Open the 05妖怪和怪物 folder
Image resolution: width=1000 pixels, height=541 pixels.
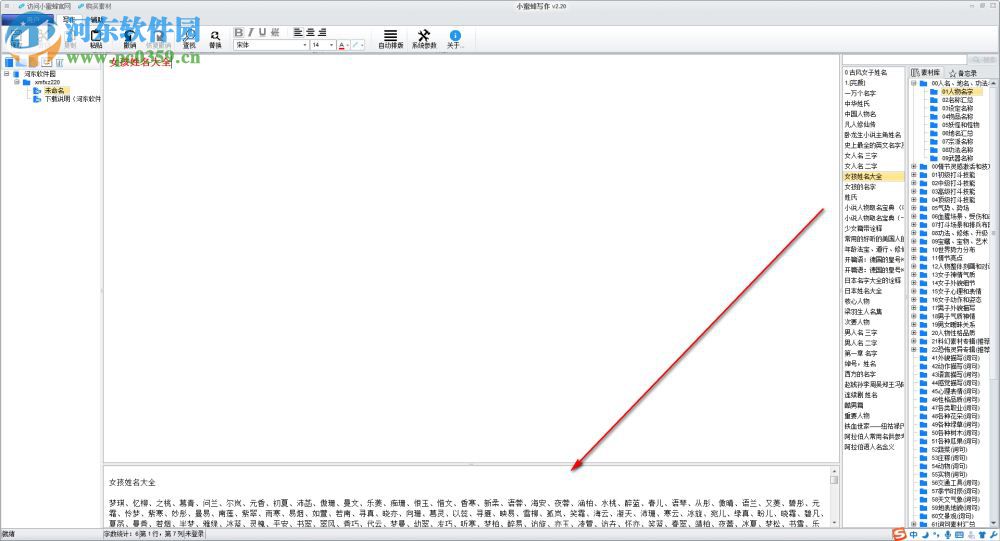(x=960, y=125)
